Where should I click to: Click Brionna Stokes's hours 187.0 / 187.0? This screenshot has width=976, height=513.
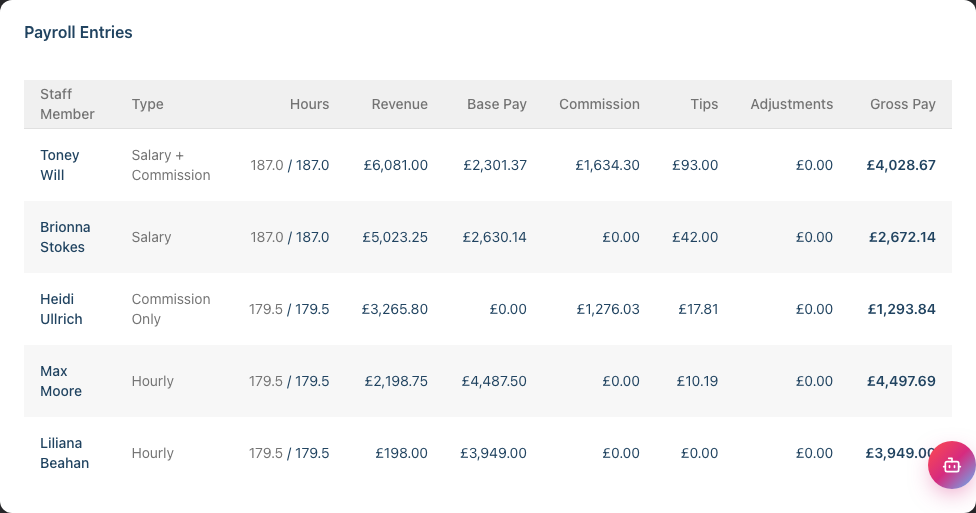(289, 237)
